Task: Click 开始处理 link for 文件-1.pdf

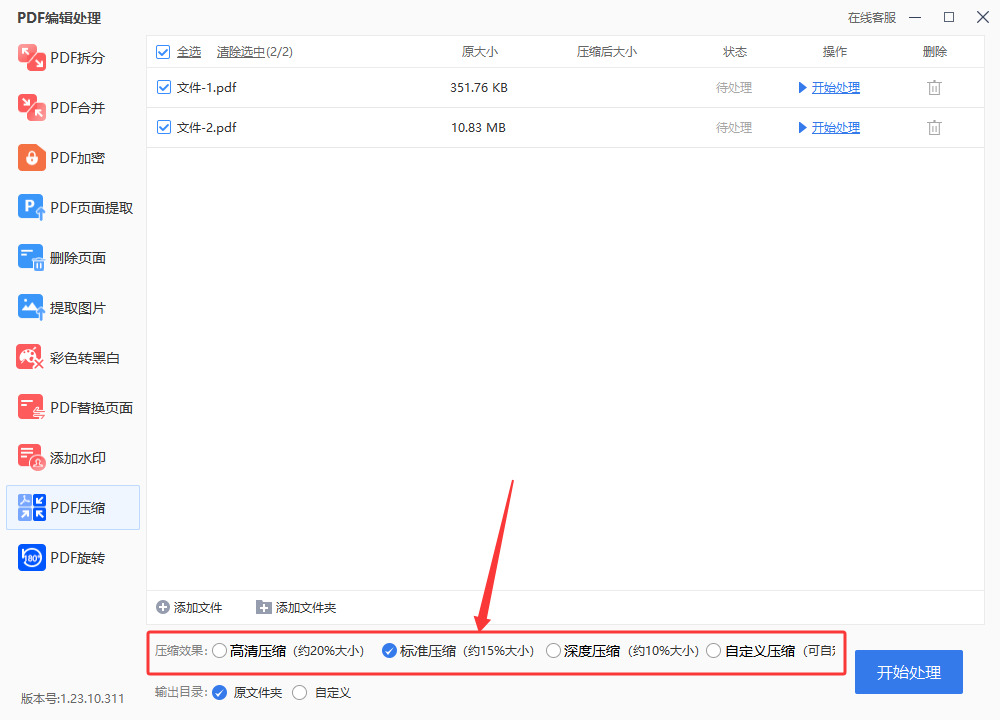Action: click(835, 87)
